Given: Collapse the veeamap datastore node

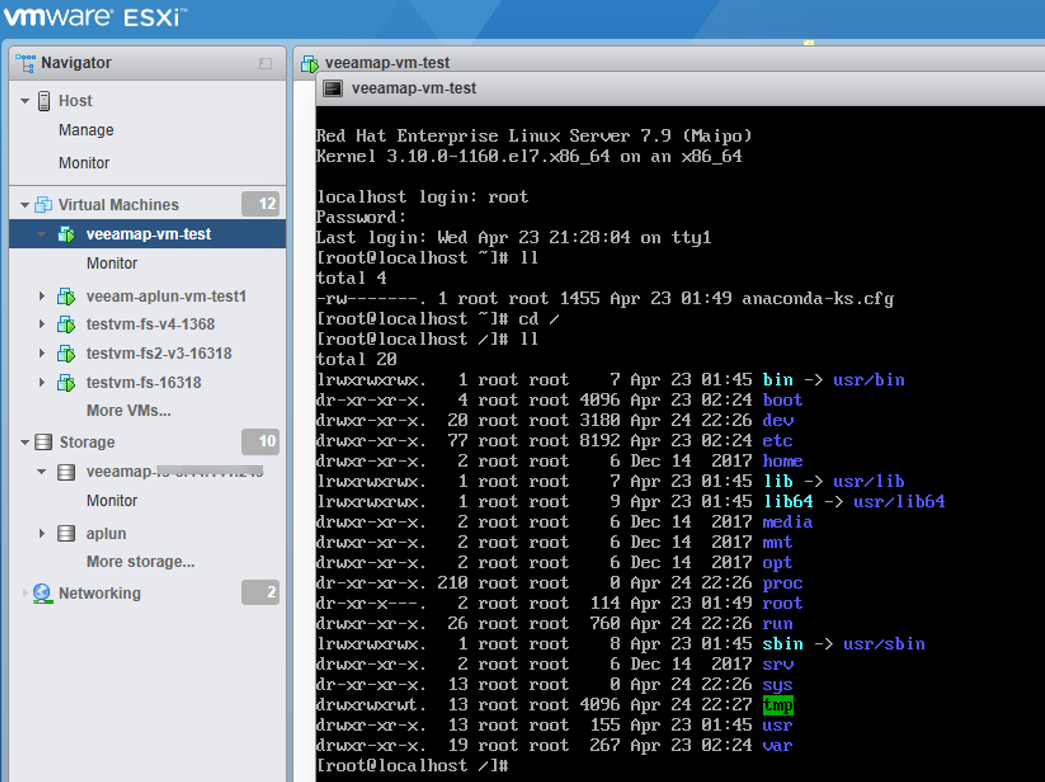Looking at the screenshot, I should coord(41,472).
